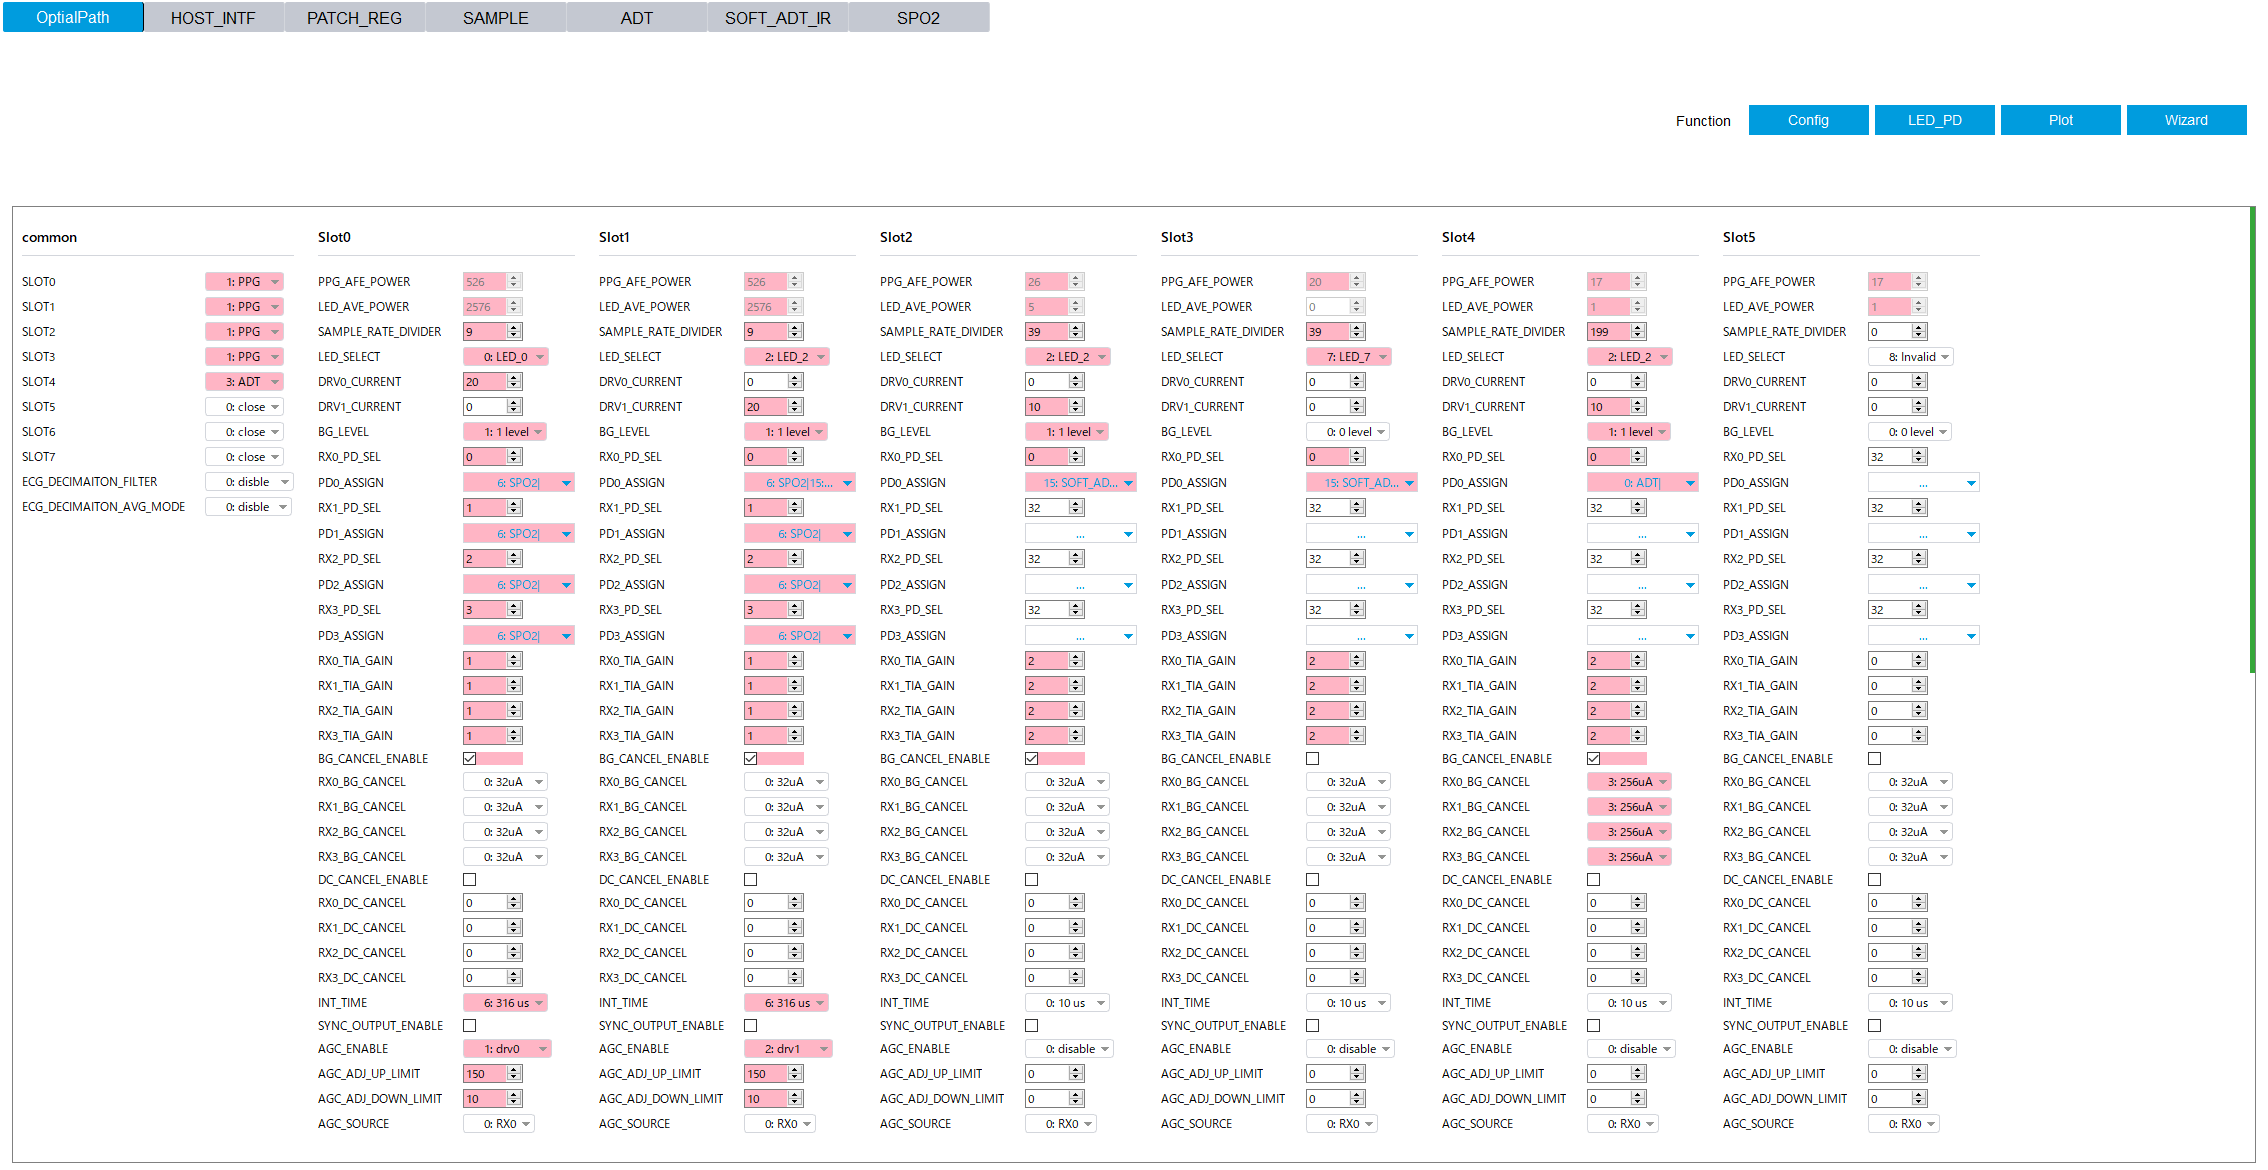Open Slot4 RX0_BG_CANCEL 256uA dropdown
This screenshot has height=1170, width=2268.
(1630, 782)
